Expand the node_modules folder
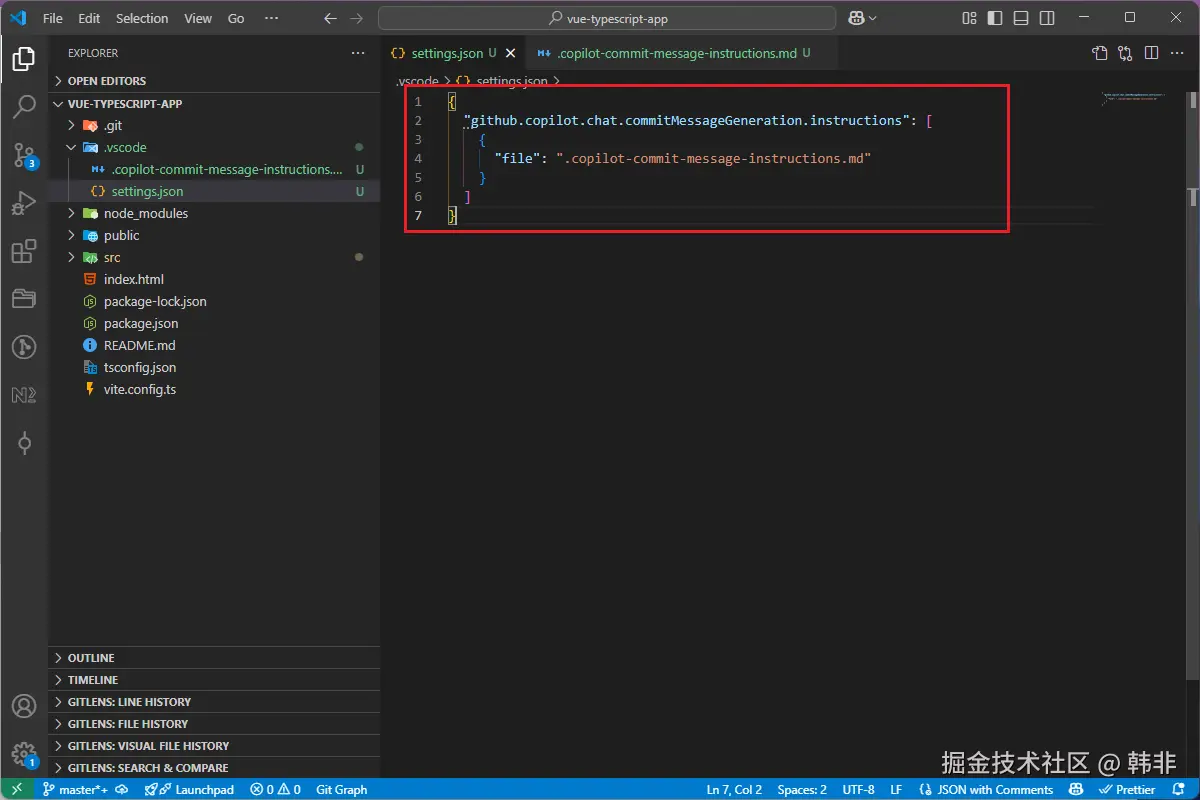The width and height of the screenshot is (1200, 800). (145, 213)
